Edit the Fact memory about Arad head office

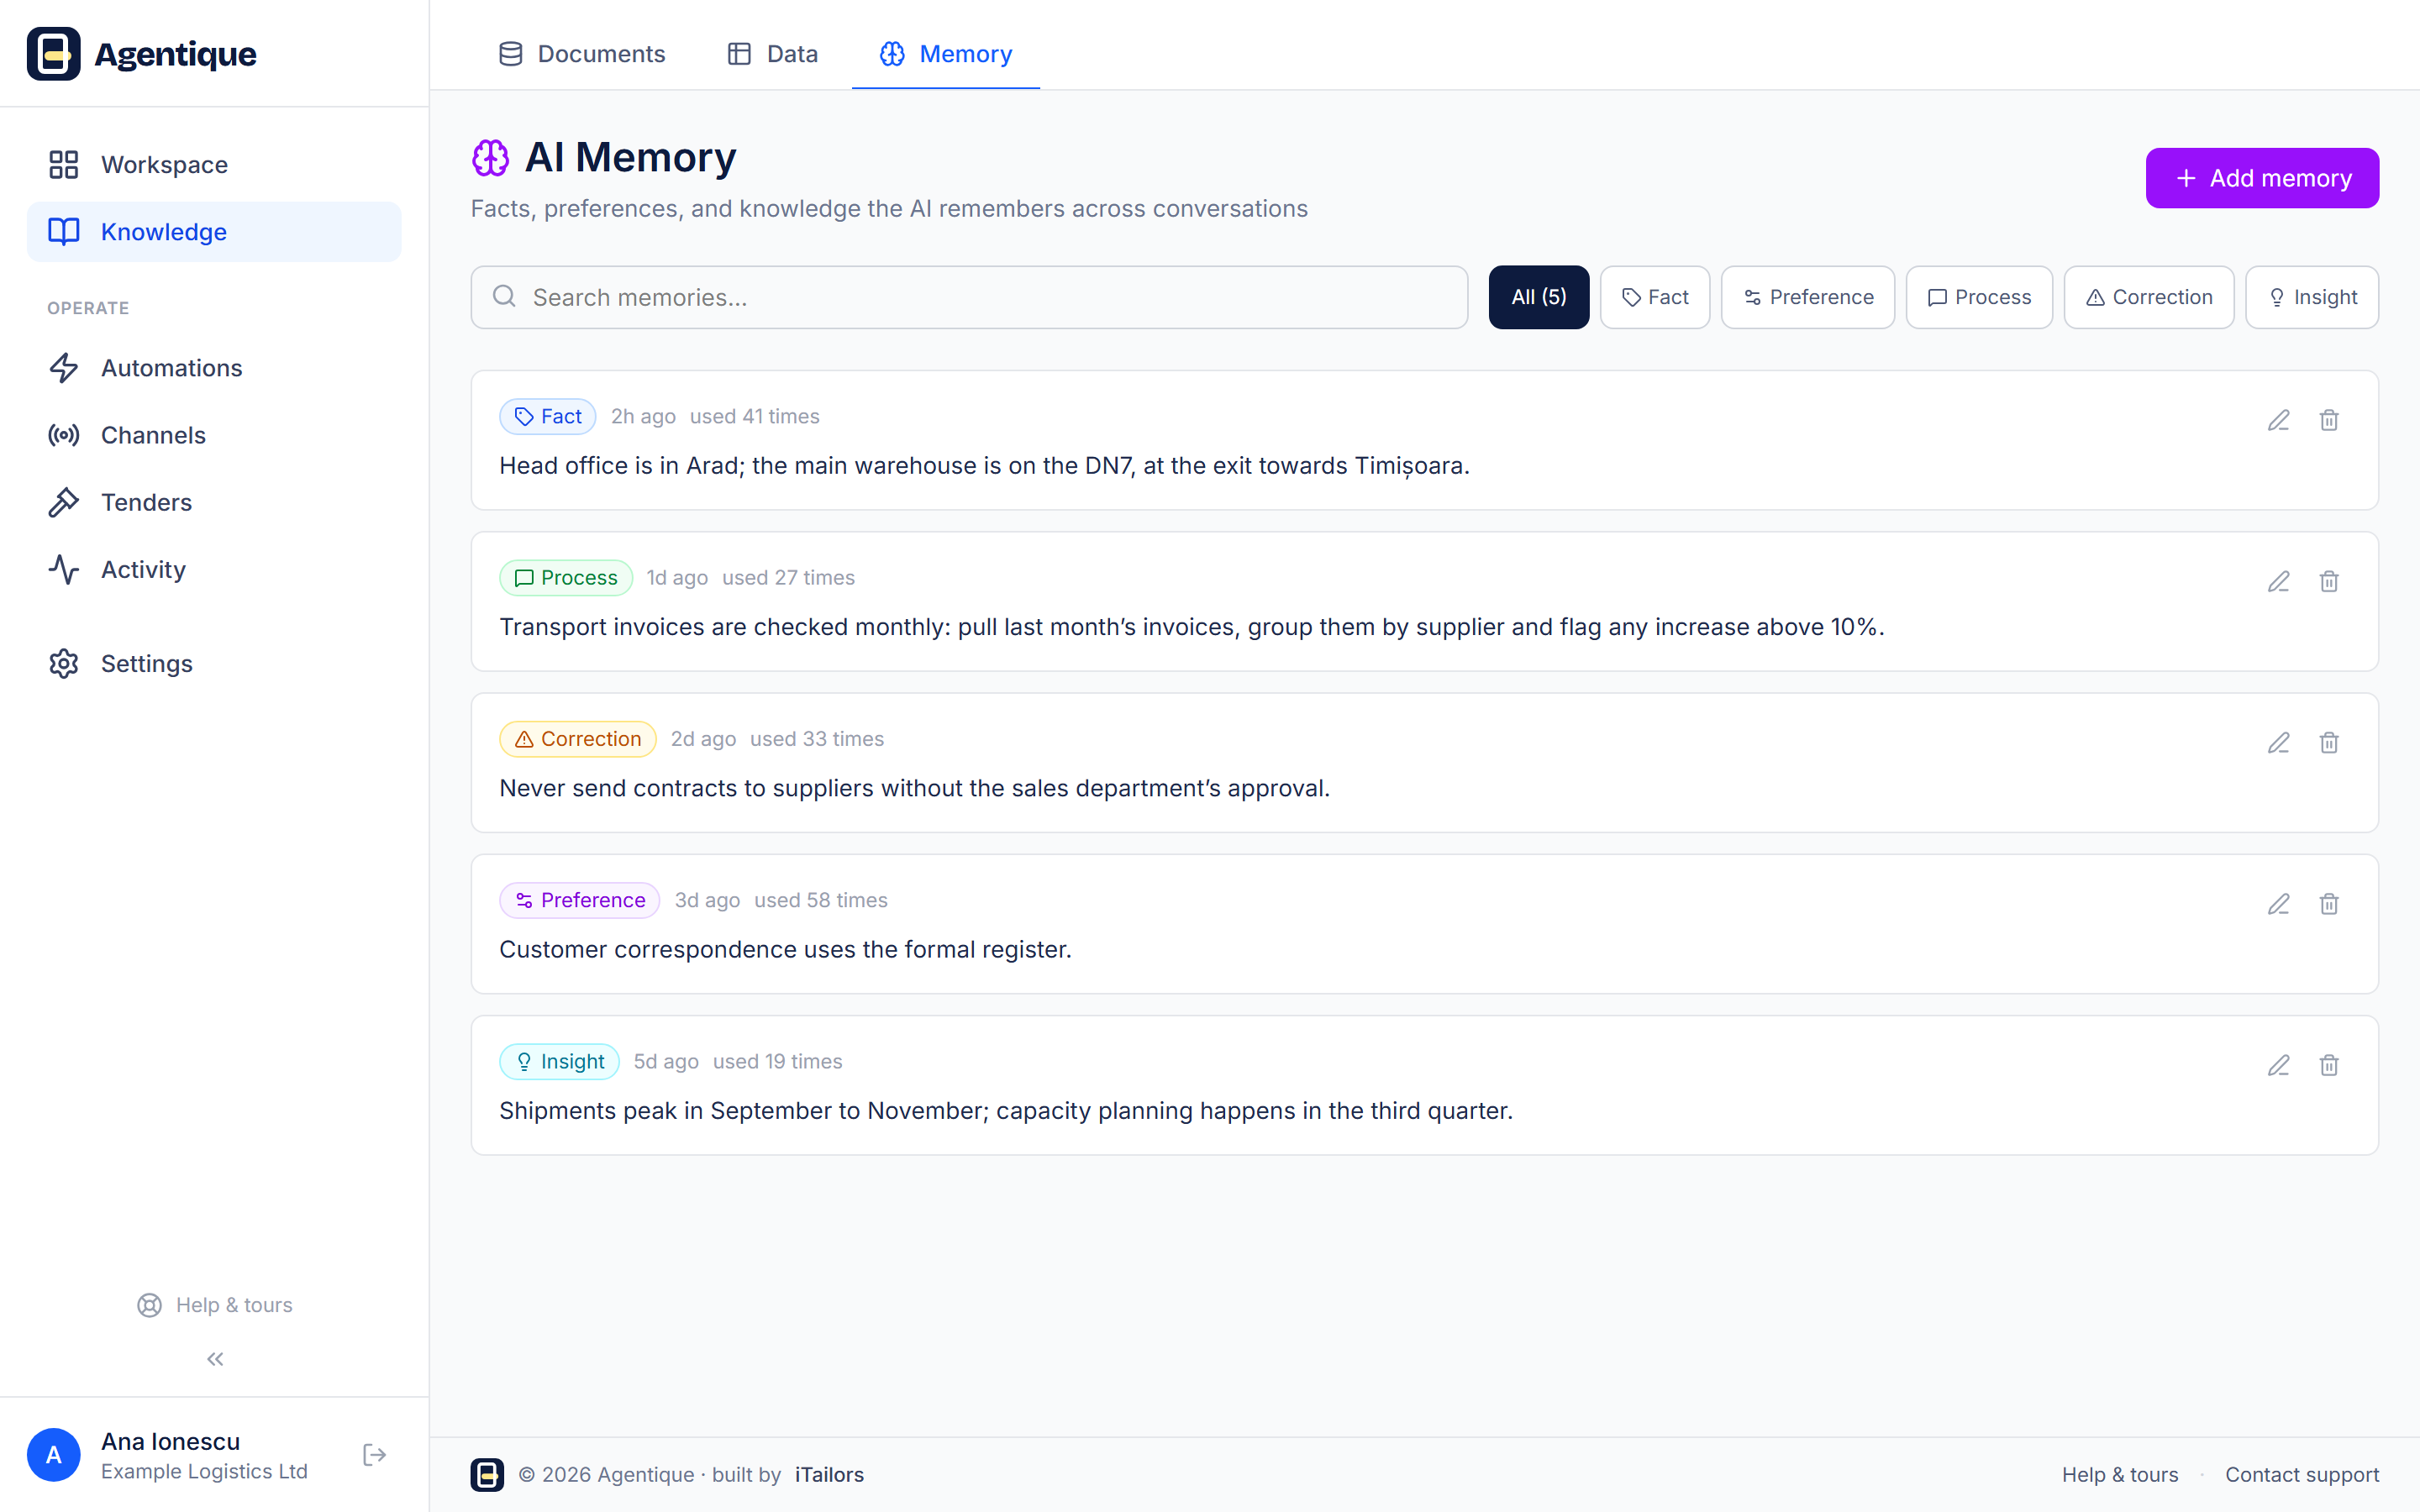pyautogui.click(x=2278, y=420)
